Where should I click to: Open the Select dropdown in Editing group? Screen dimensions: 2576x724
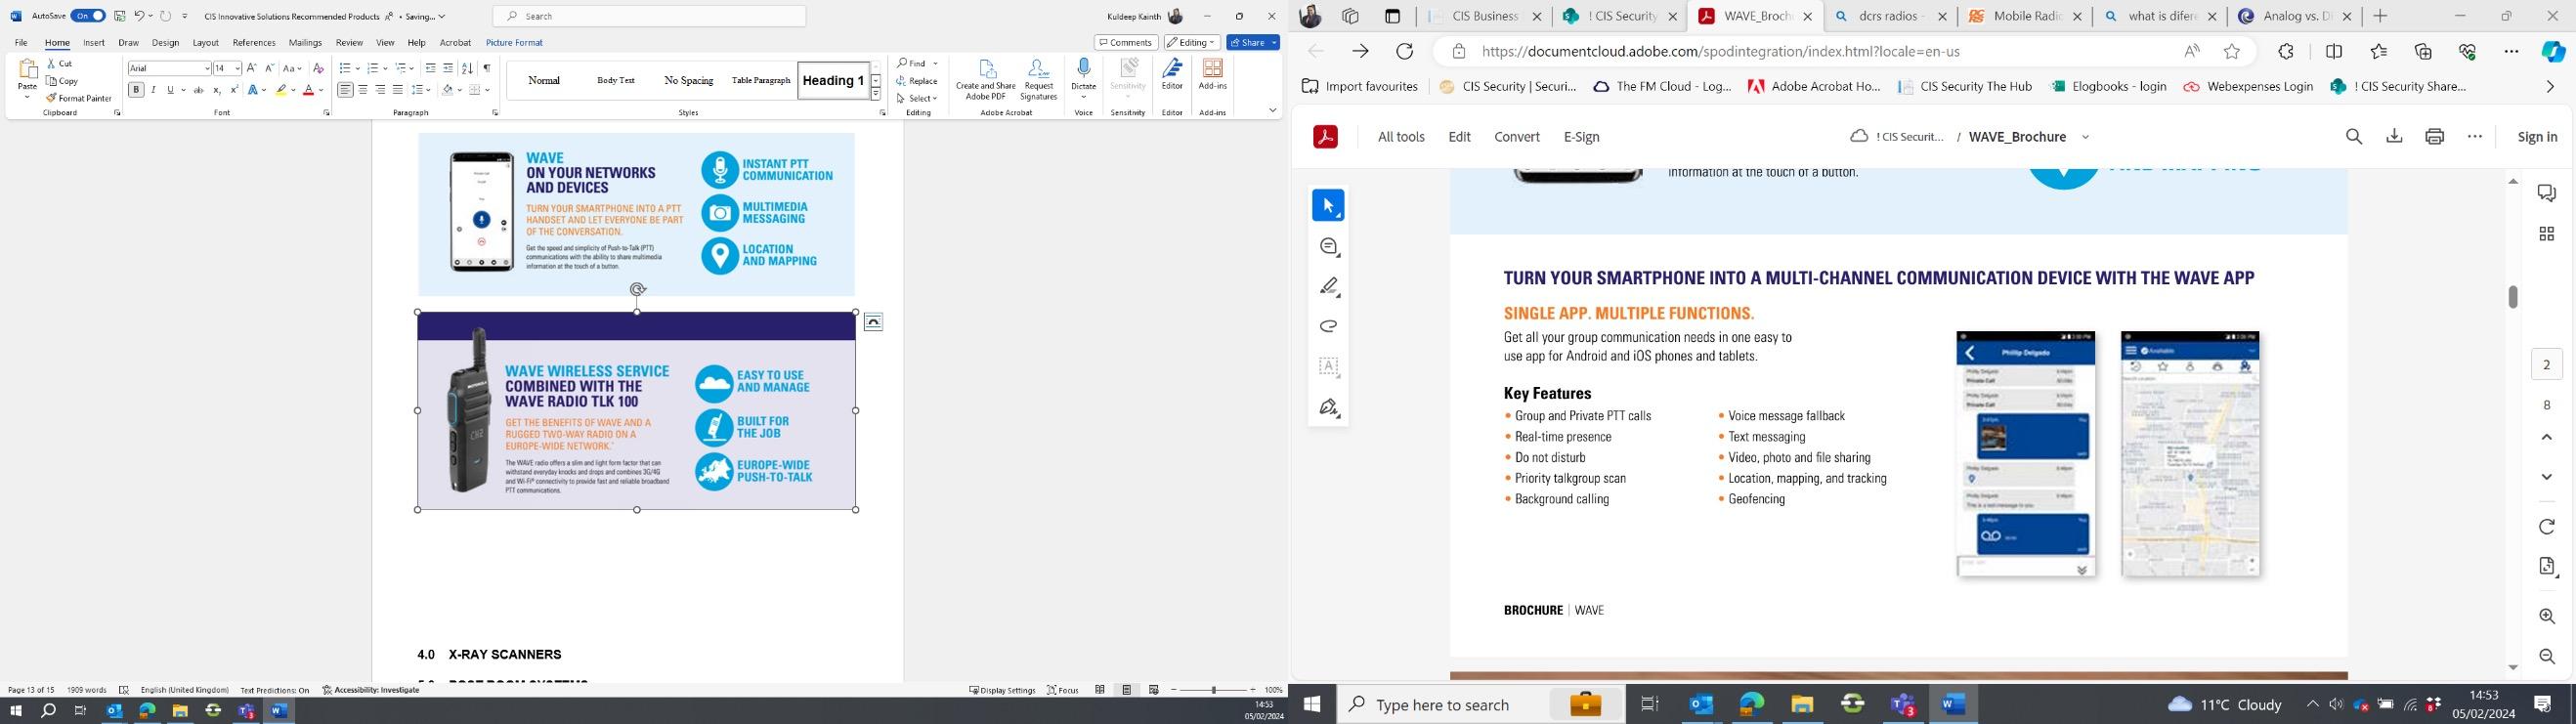(x=917, y=98)
